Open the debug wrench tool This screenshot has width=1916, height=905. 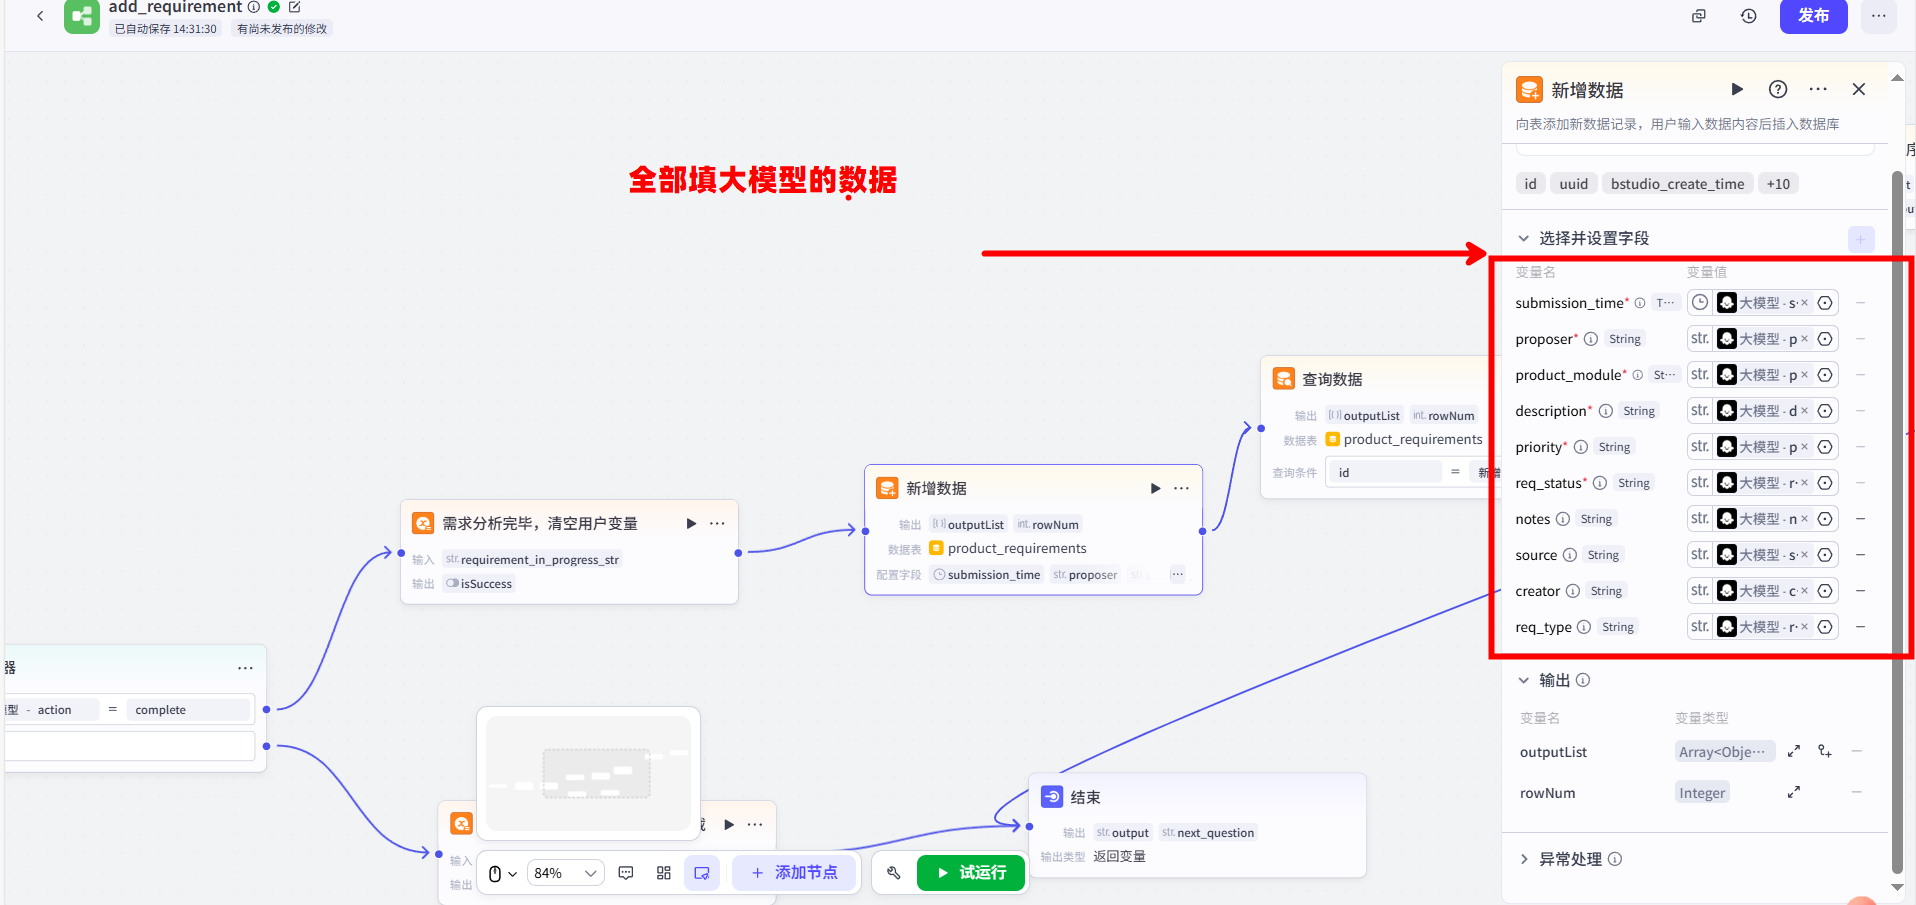point(893,873)
